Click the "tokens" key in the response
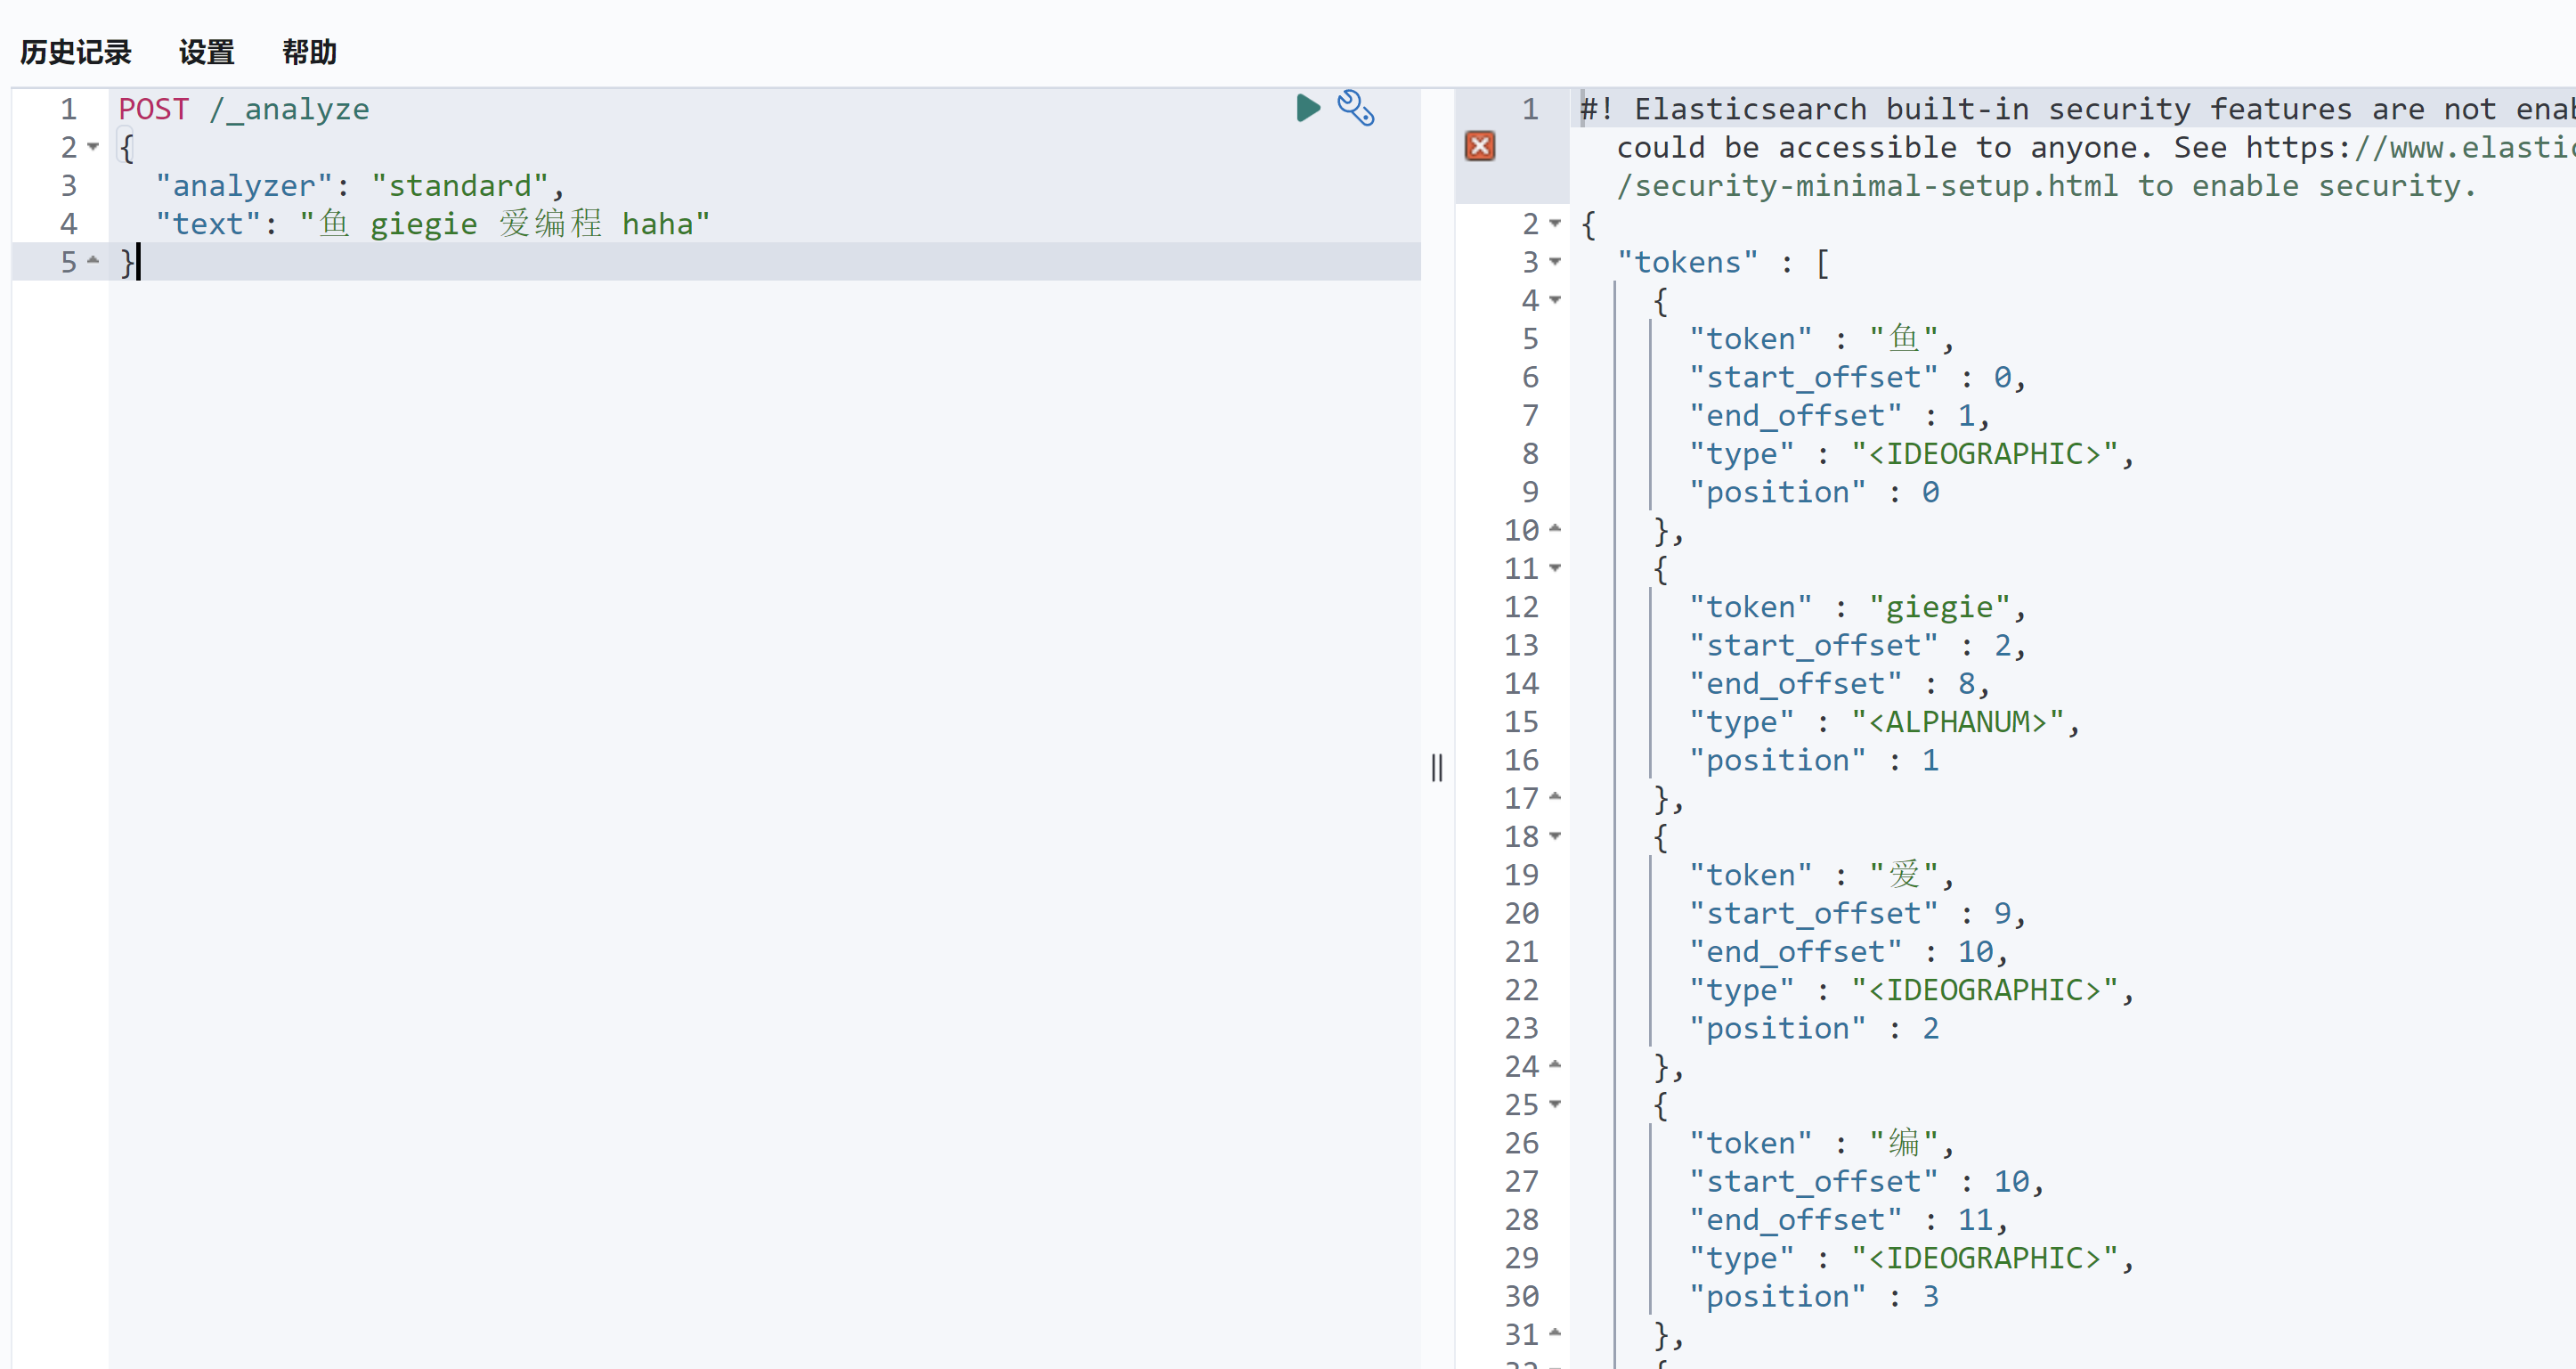Image resolution: width=2576 pixels, height=1369 pixels. tap(1688, 263)
